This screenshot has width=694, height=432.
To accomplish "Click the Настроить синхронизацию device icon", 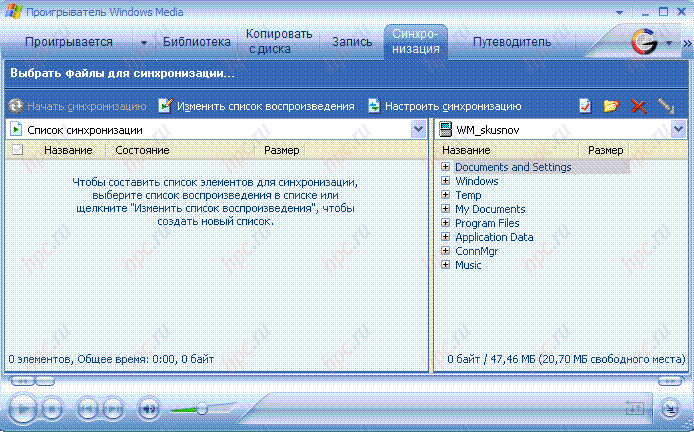I will pyautogui.click(x=374, y=106).
